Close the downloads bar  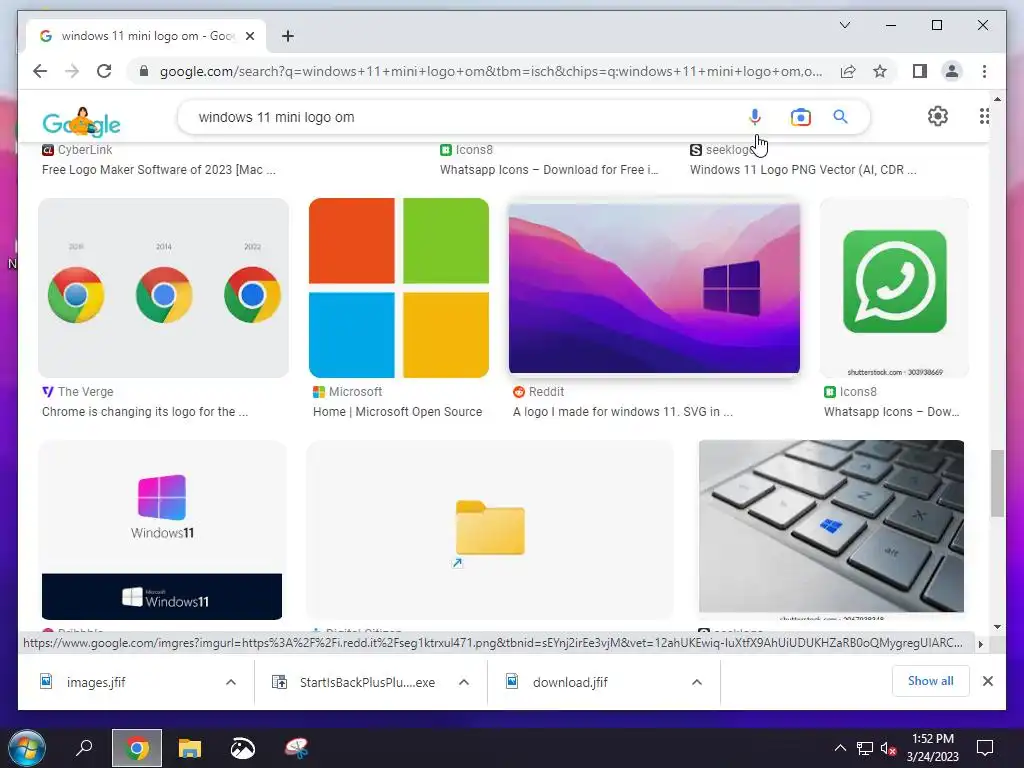pos(987,681)
